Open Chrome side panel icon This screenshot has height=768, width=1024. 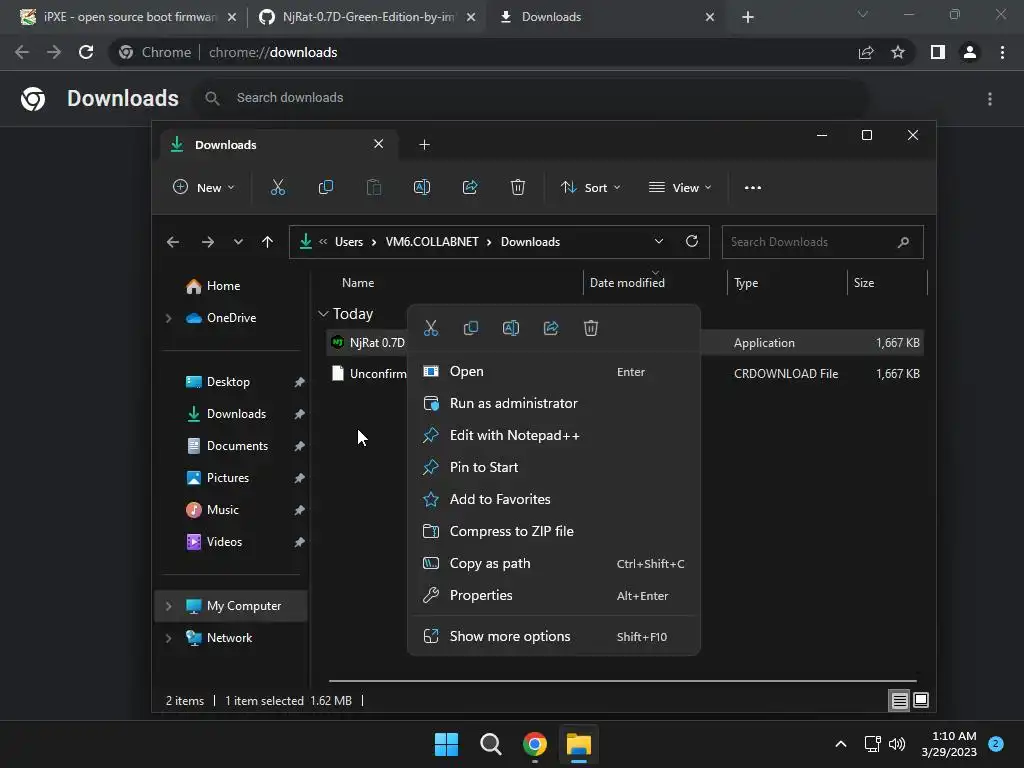938,52
